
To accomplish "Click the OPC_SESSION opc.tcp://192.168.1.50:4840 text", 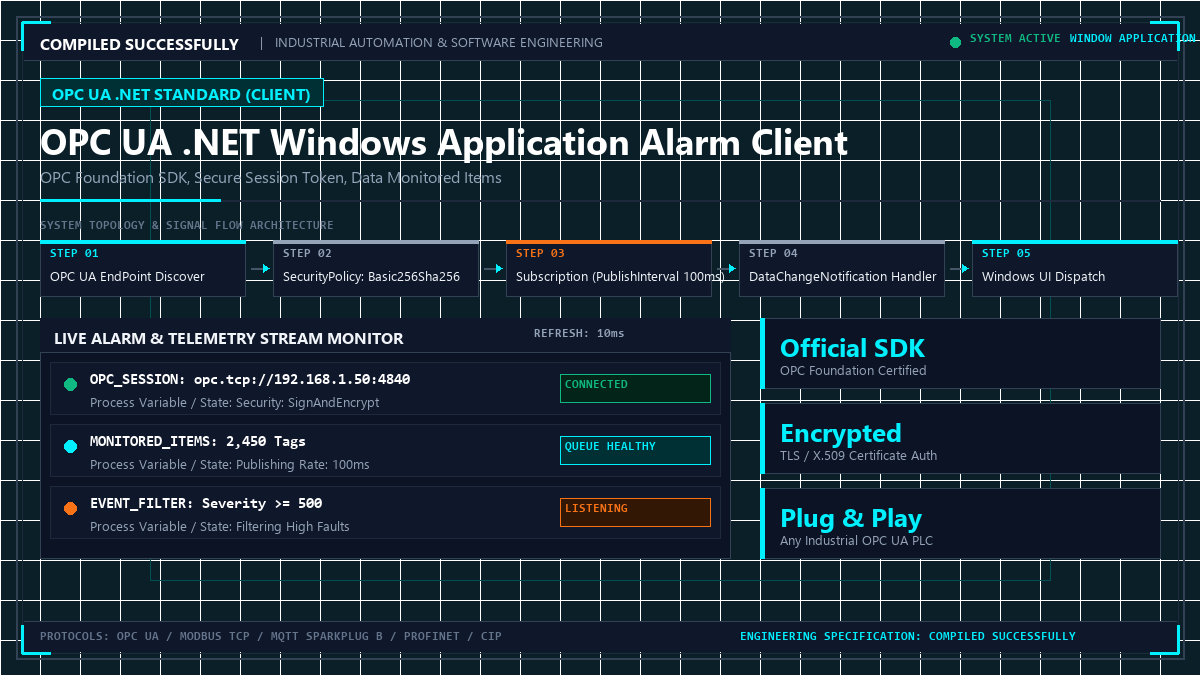I will [x=250, y=380].
